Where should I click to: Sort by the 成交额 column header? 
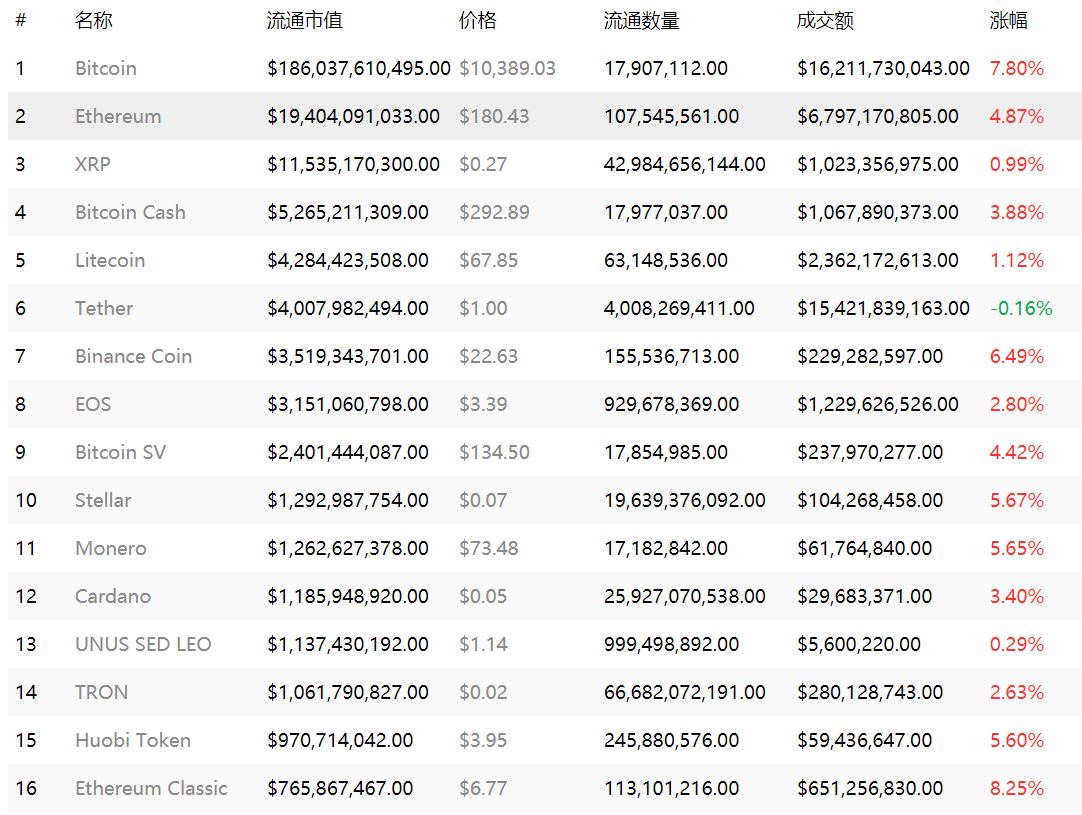tap(825, 21)
